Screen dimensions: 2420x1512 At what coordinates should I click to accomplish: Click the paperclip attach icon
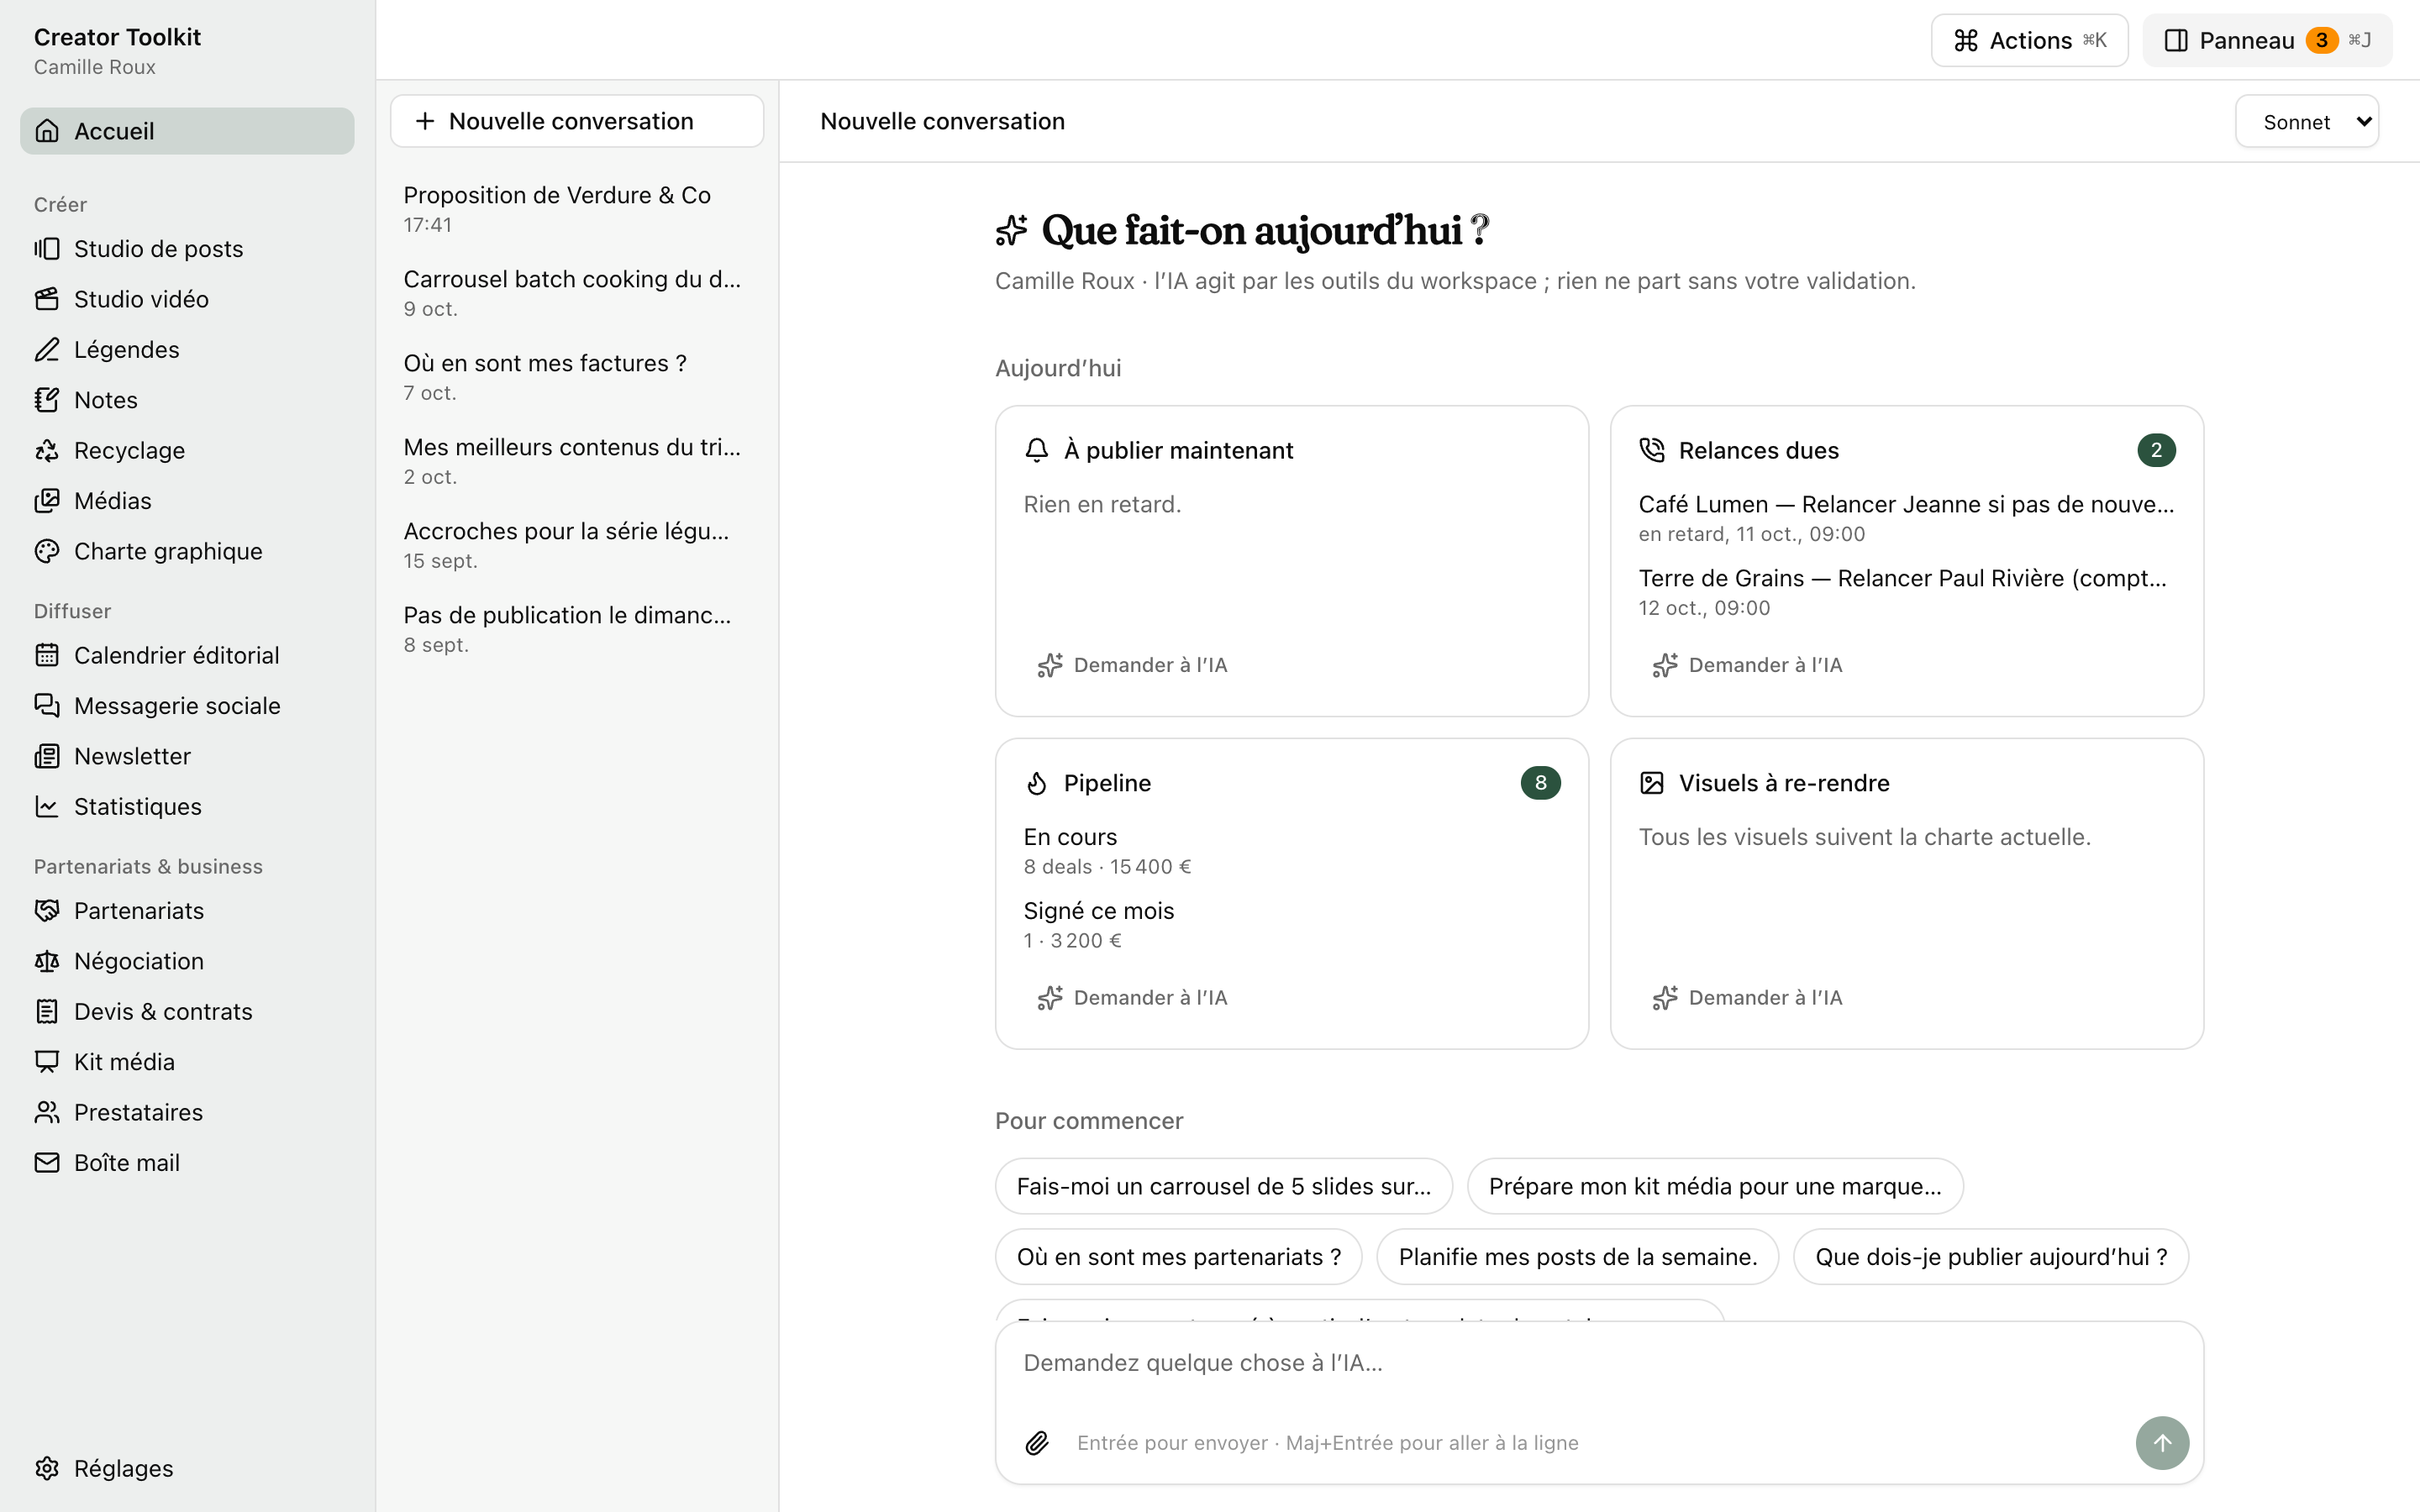tap(1037, 1443)
